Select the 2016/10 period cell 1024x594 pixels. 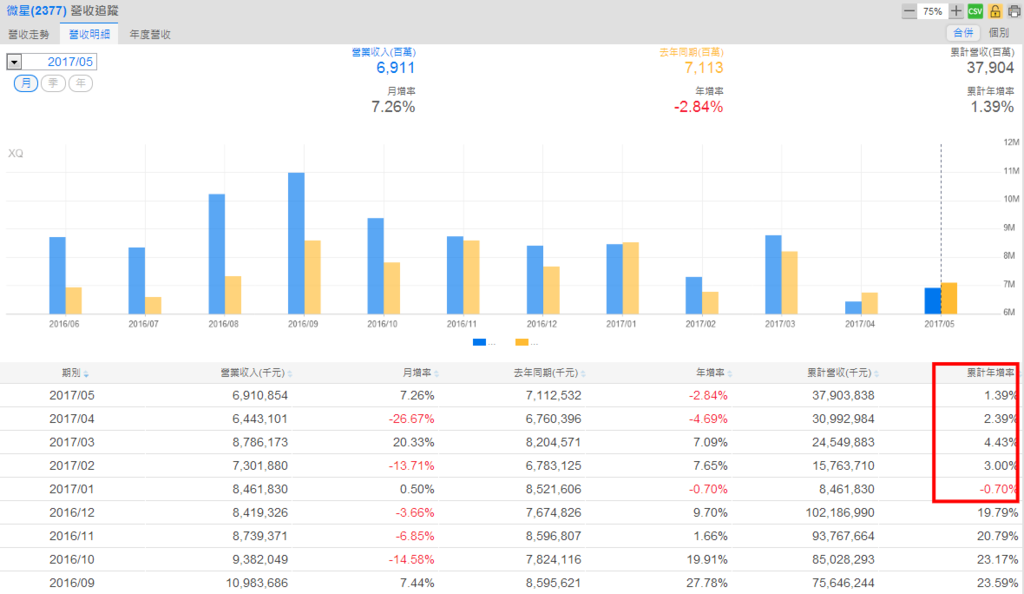[x=72, y=560]
